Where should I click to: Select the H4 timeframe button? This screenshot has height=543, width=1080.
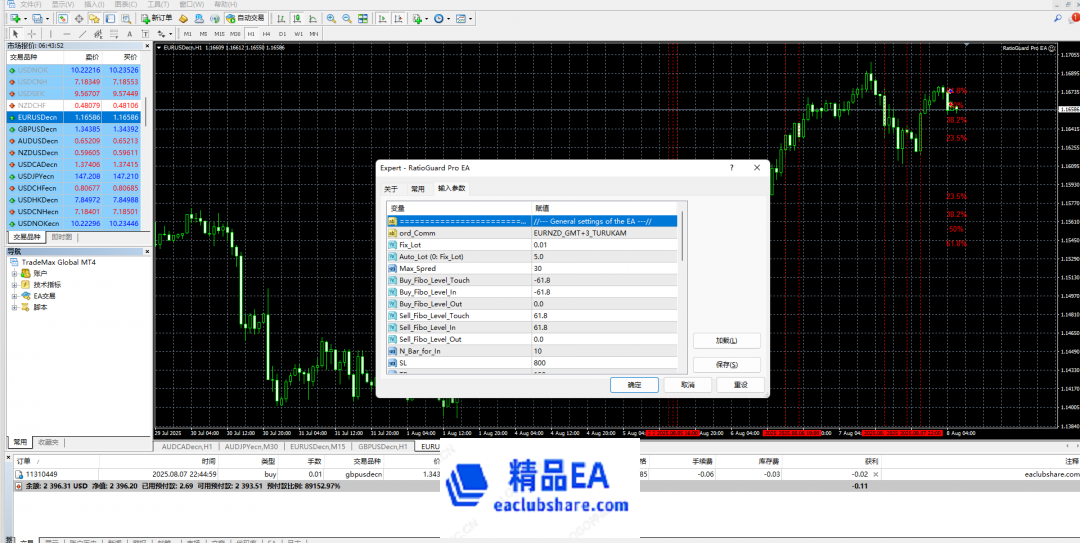tap(265, 34)
